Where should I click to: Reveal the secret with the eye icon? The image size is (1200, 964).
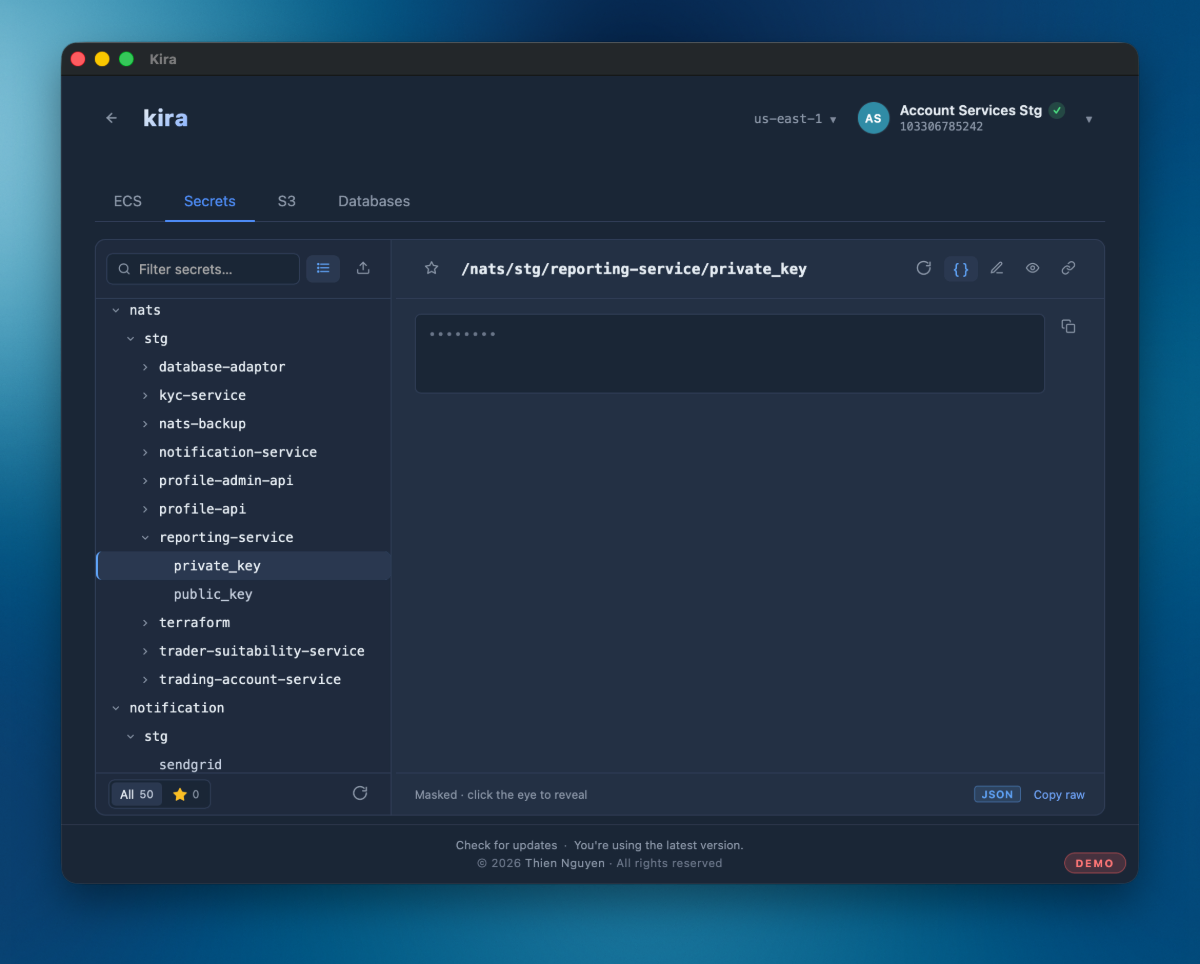tap(1033, 268)
